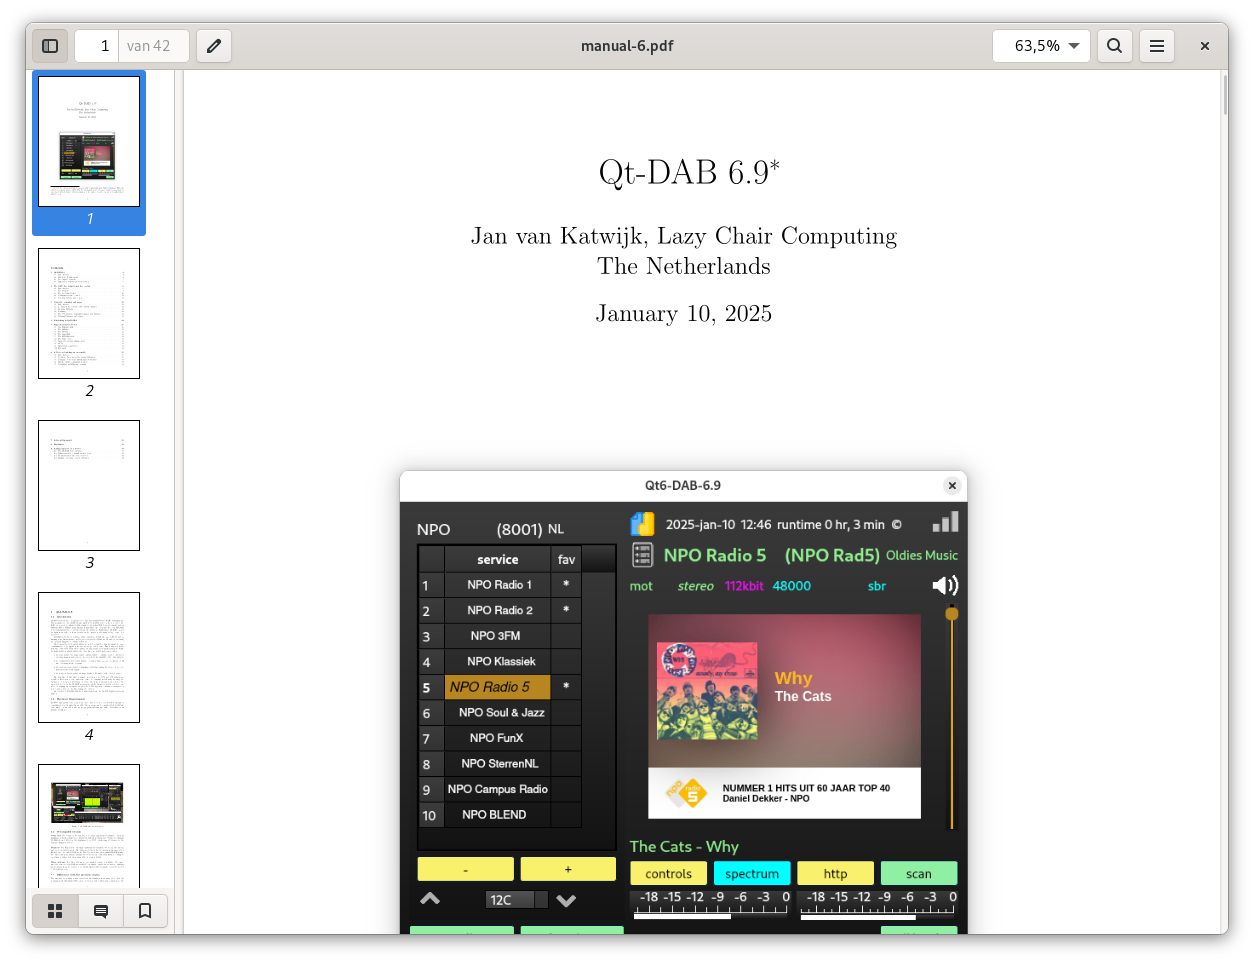
Task: Click the signal strength bars icon
Action: coord(945,522)
